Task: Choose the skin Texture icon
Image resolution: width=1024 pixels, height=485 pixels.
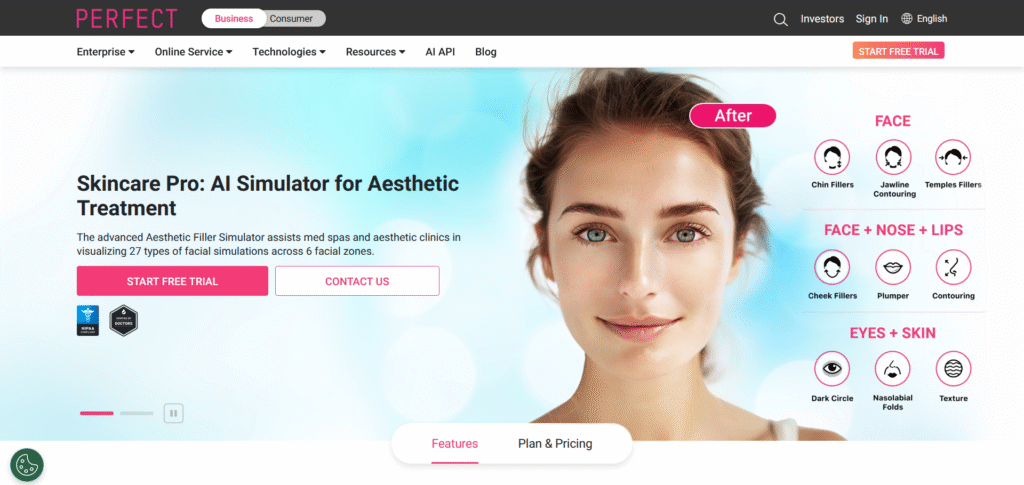Action: point(953,369)
